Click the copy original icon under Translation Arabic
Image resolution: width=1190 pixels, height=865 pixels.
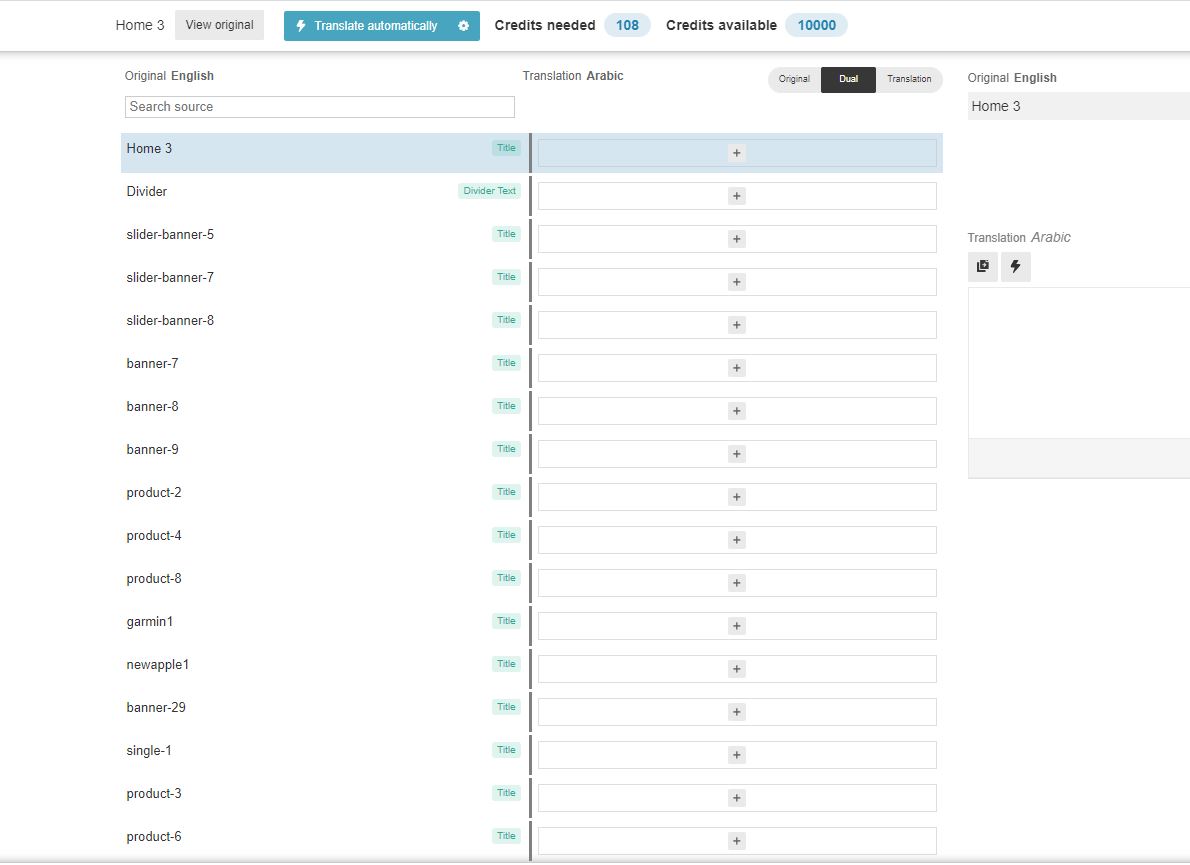(x=983, y=267)
